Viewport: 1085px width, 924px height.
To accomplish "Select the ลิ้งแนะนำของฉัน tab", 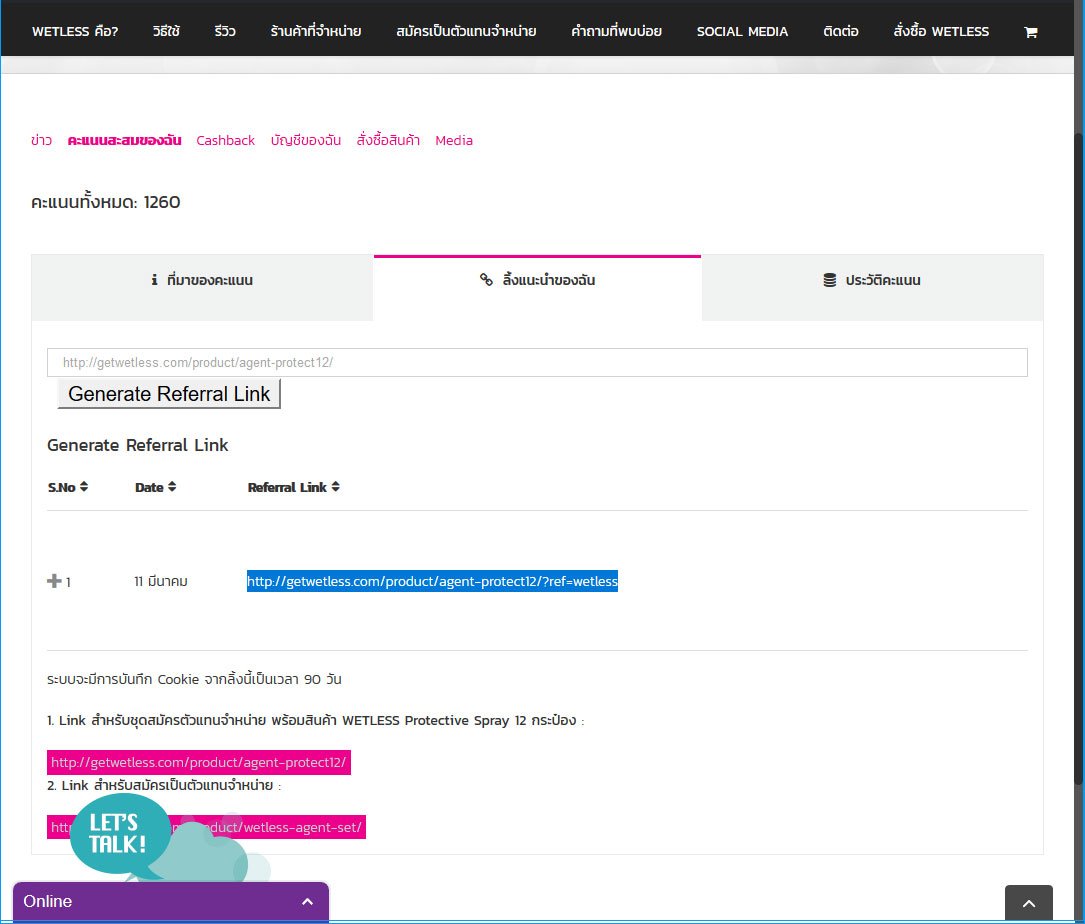I will [x=537, y=281].
